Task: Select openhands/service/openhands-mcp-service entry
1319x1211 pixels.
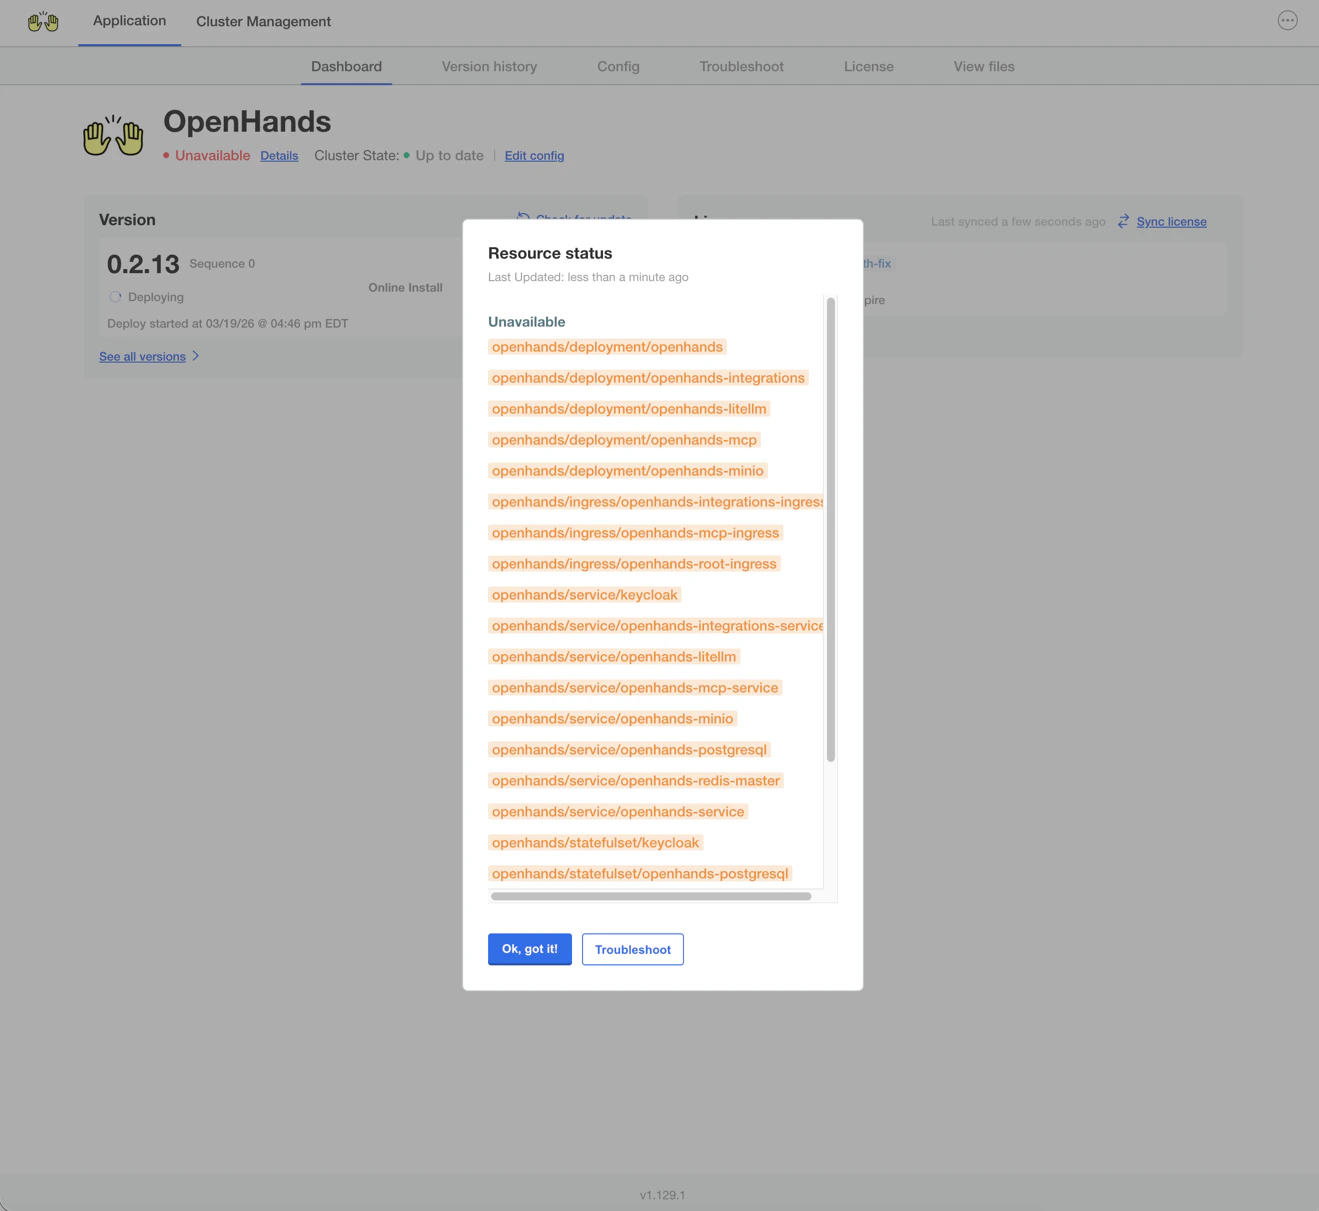Action: pyautogui.click(x=635, y=688)
